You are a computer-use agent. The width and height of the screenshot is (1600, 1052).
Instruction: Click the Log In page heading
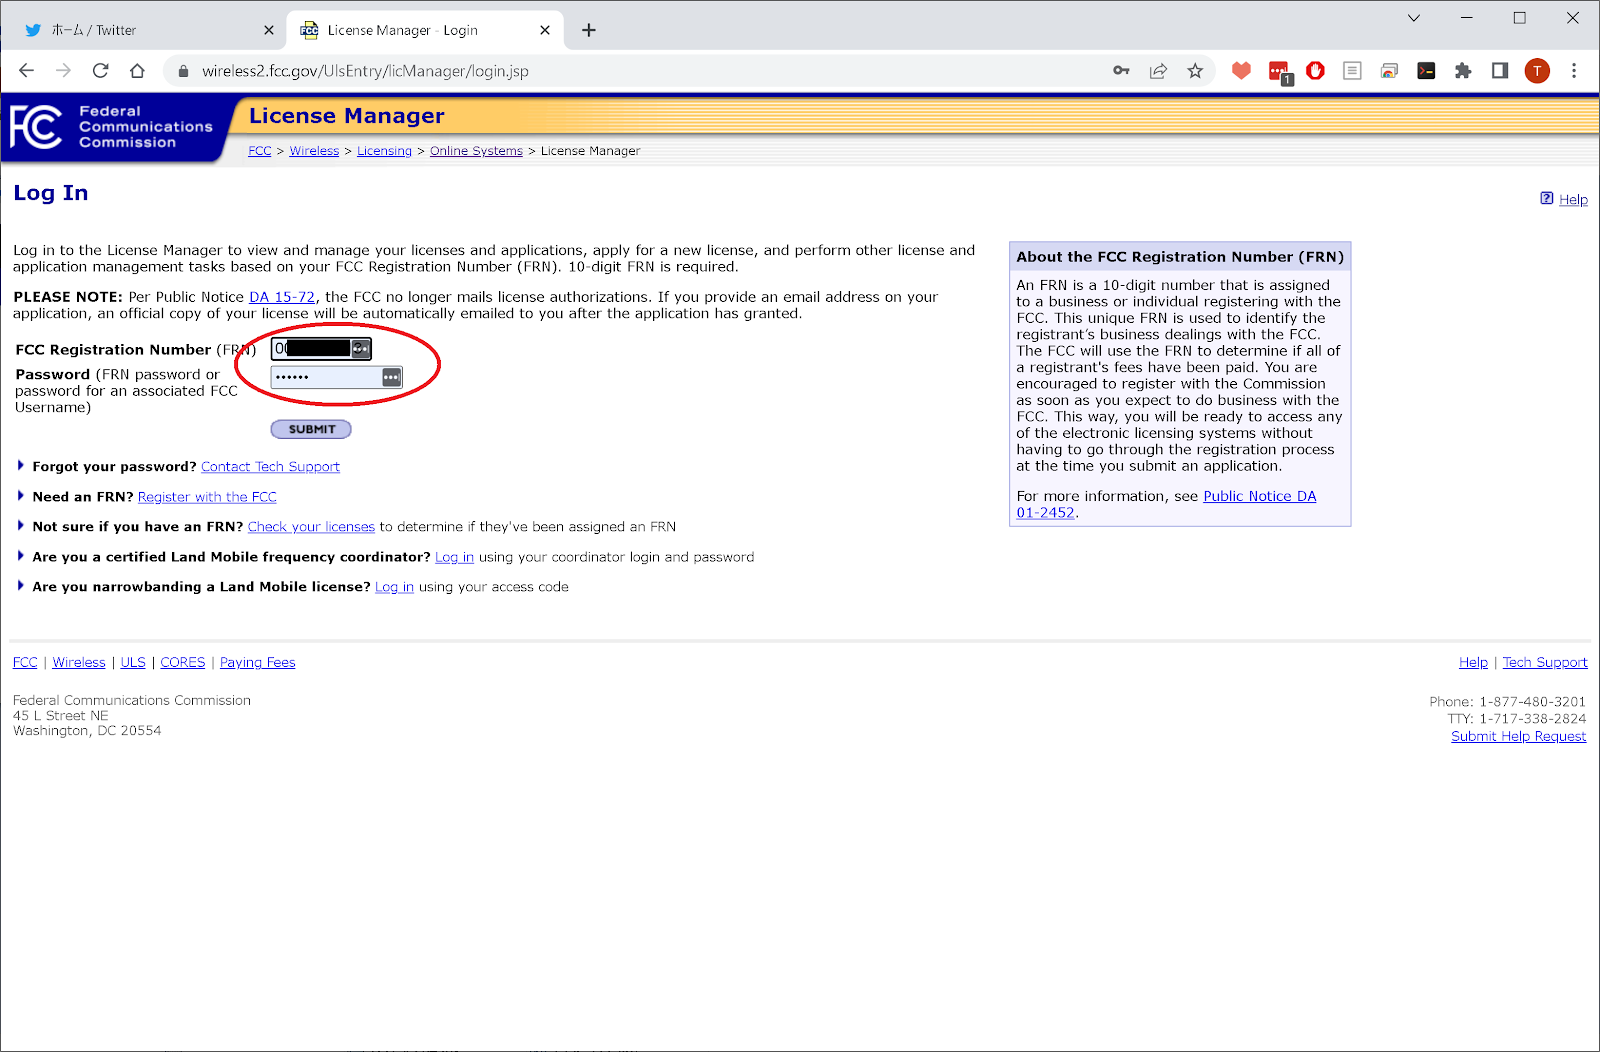tap(51, 193)
